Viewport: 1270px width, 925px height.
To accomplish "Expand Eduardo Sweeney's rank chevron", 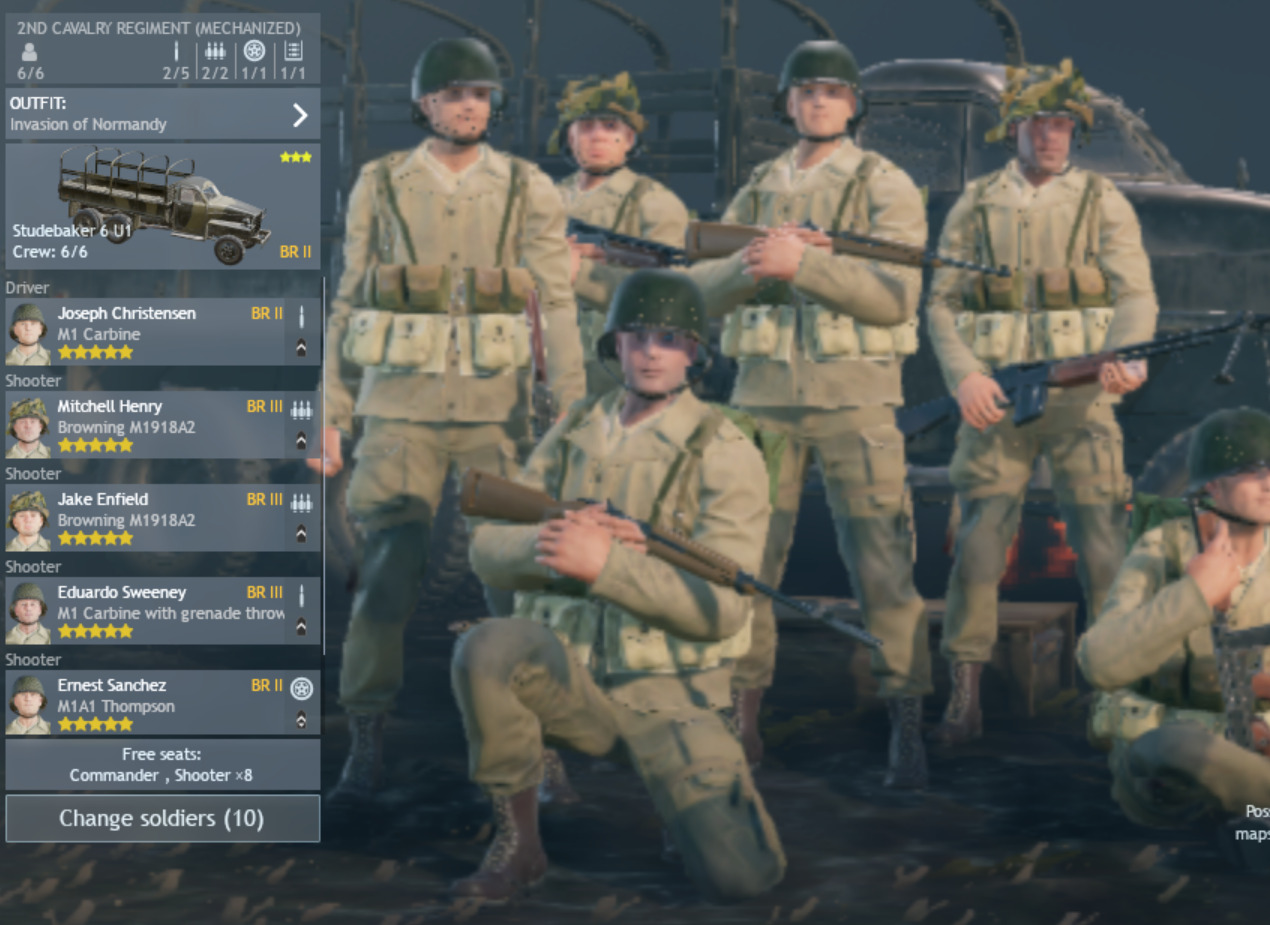I will [301, 627].
